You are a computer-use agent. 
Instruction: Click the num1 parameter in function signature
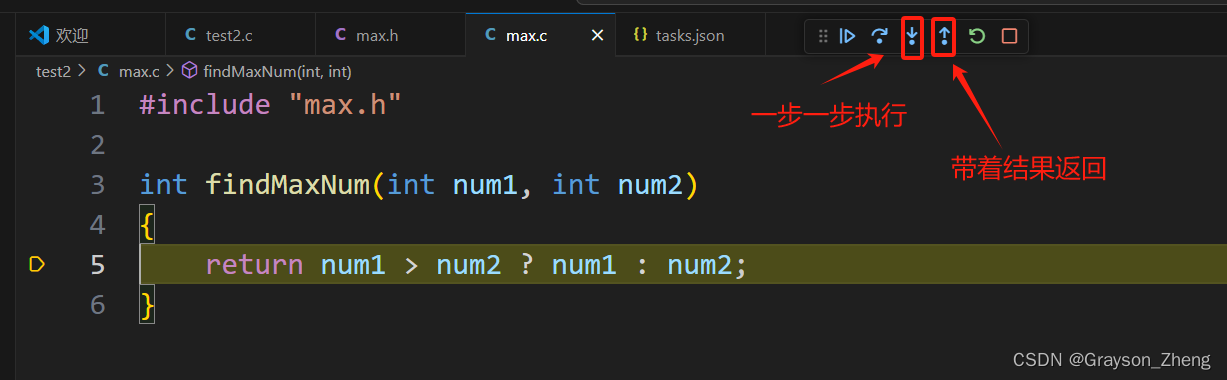(x=485, y=184)
